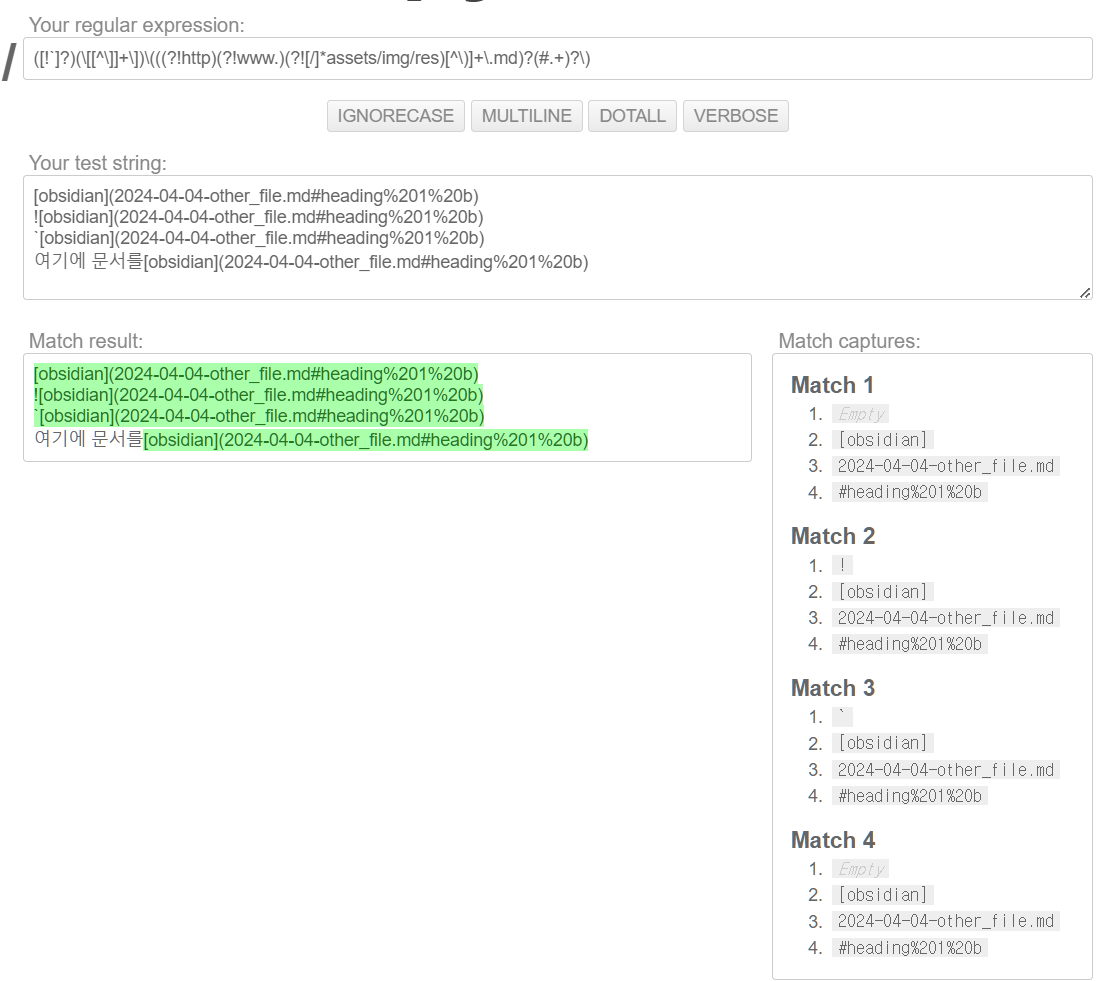The height and width of the screenshot is (981, 1099).
Task: Click the 'Match 3' heading
Action: coord(833,688)
